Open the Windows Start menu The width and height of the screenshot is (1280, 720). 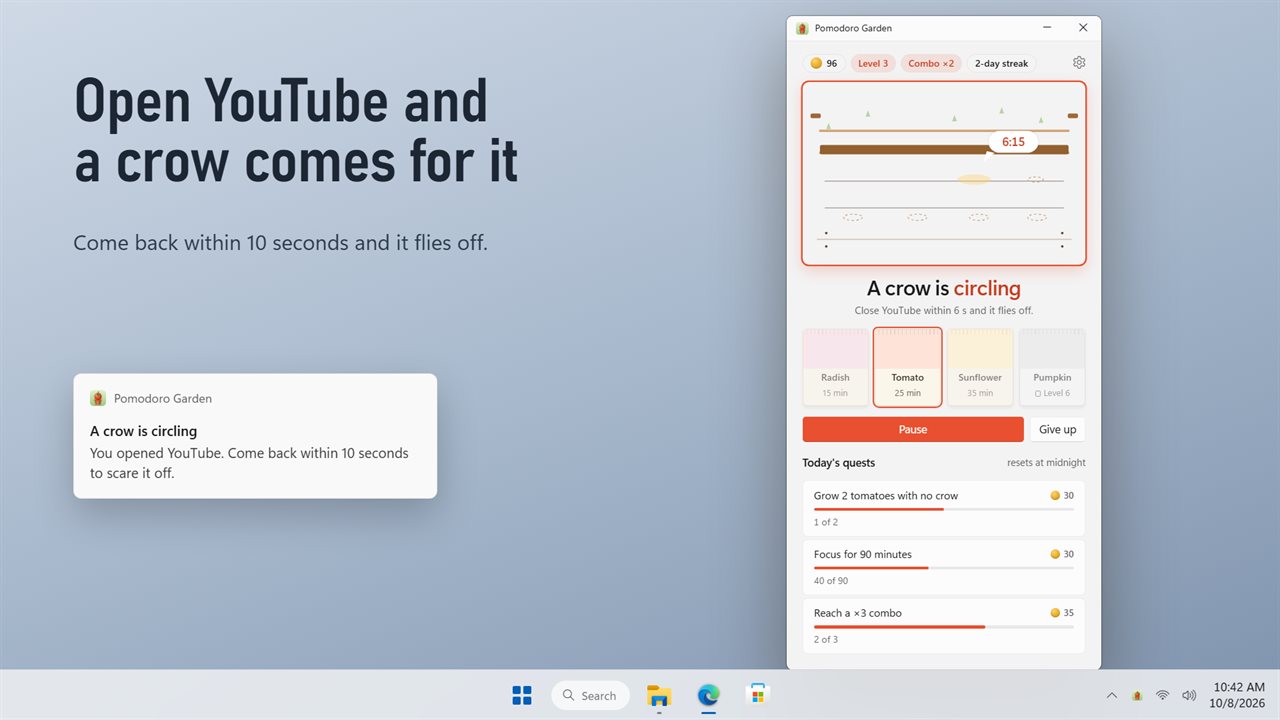(522, 695)
